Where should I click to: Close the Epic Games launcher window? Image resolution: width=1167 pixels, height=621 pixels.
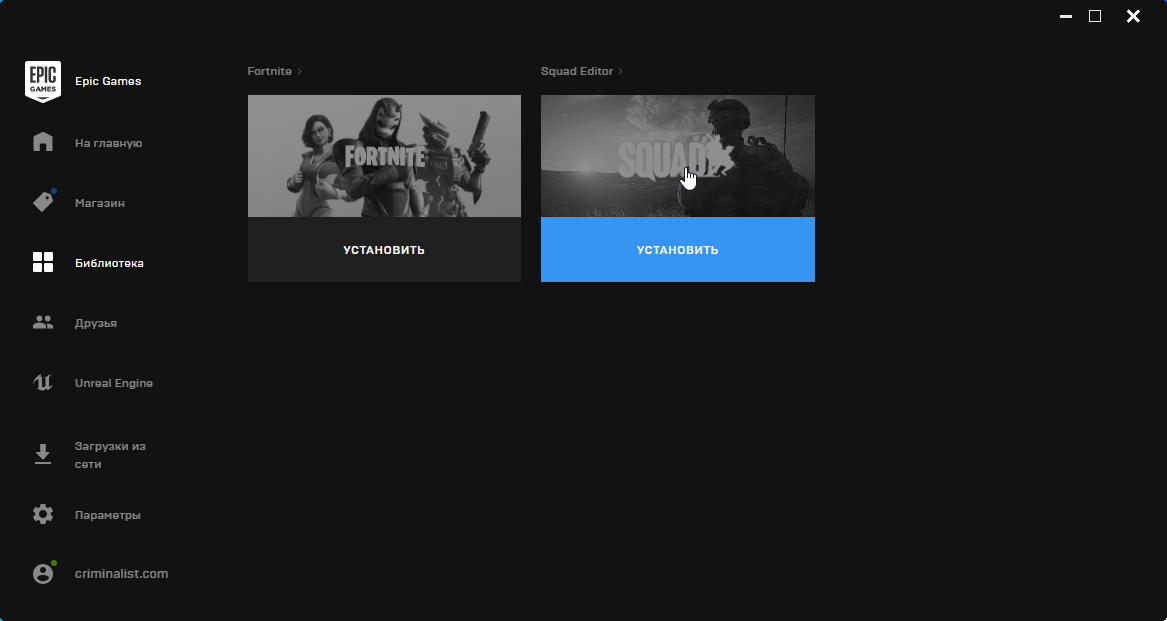point(1133,16)
